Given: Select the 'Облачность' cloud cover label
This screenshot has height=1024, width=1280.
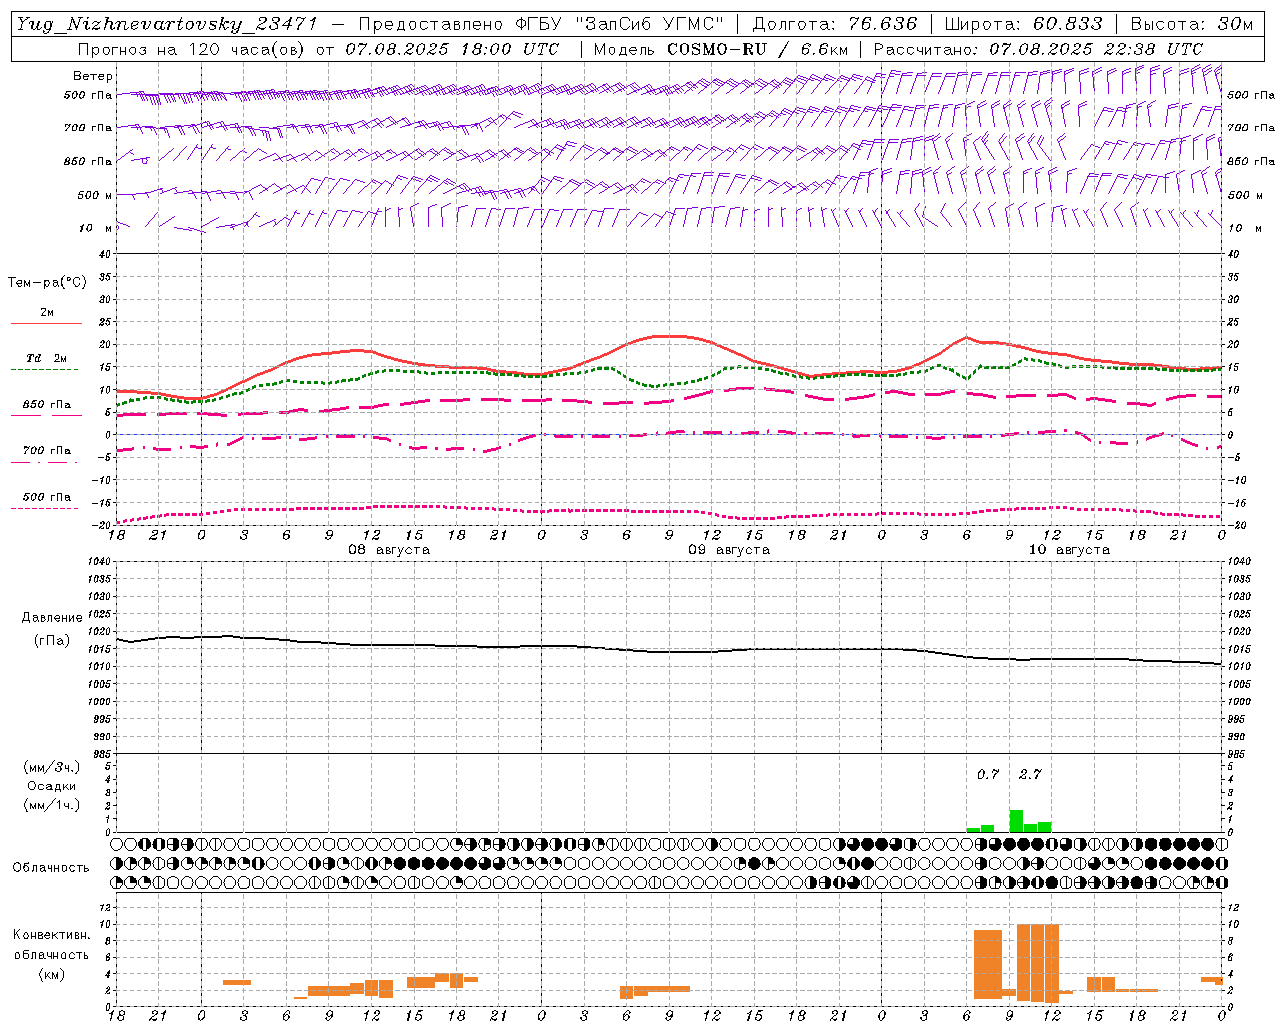Looking at the screenshot, I should tap(51, 868).
